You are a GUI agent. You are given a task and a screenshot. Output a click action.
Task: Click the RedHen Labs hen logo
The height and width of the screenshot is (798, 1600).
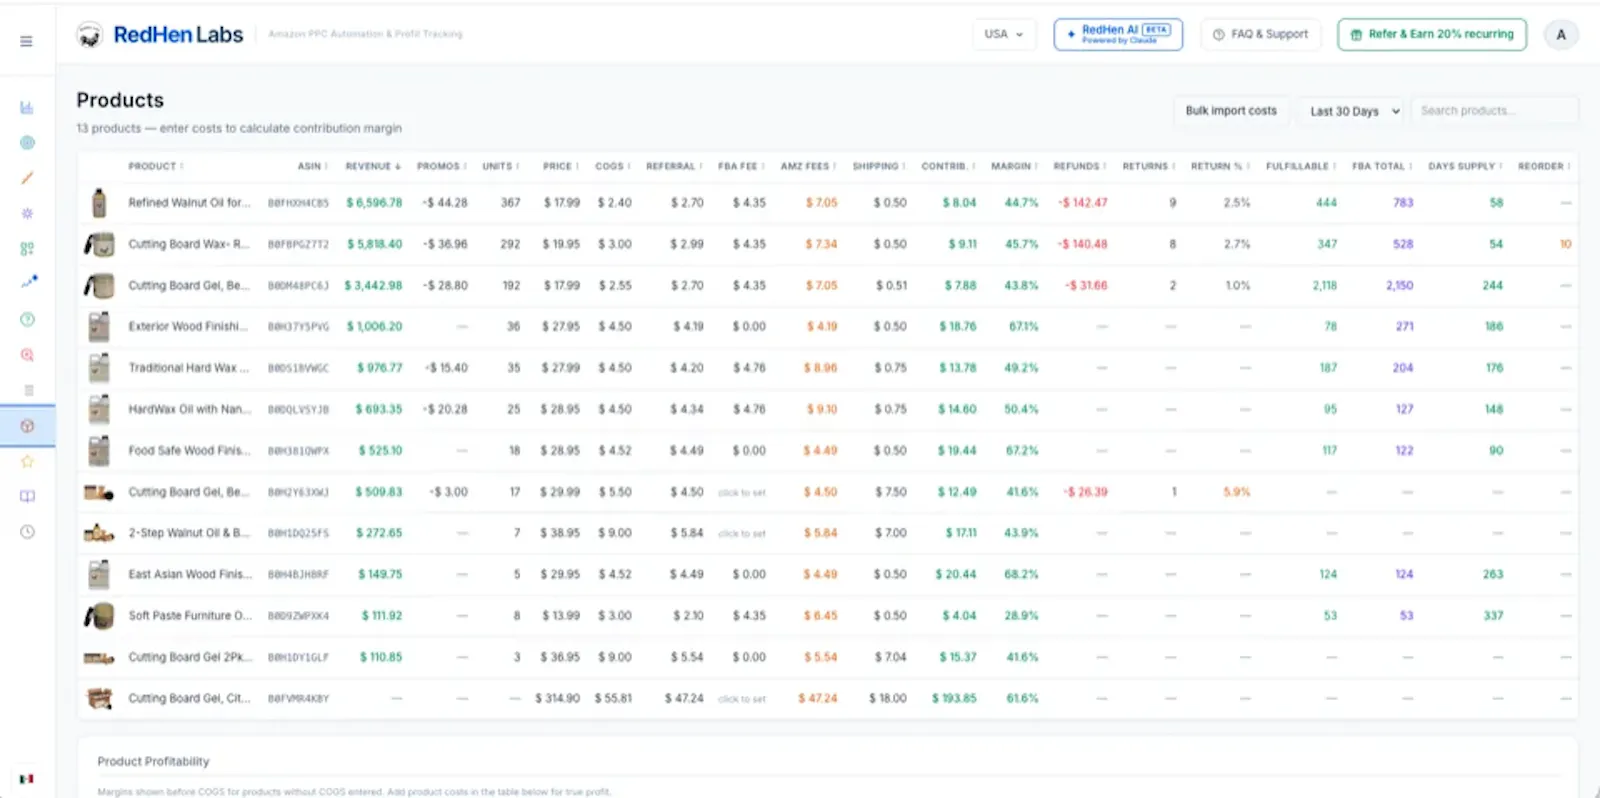[89, 35]
